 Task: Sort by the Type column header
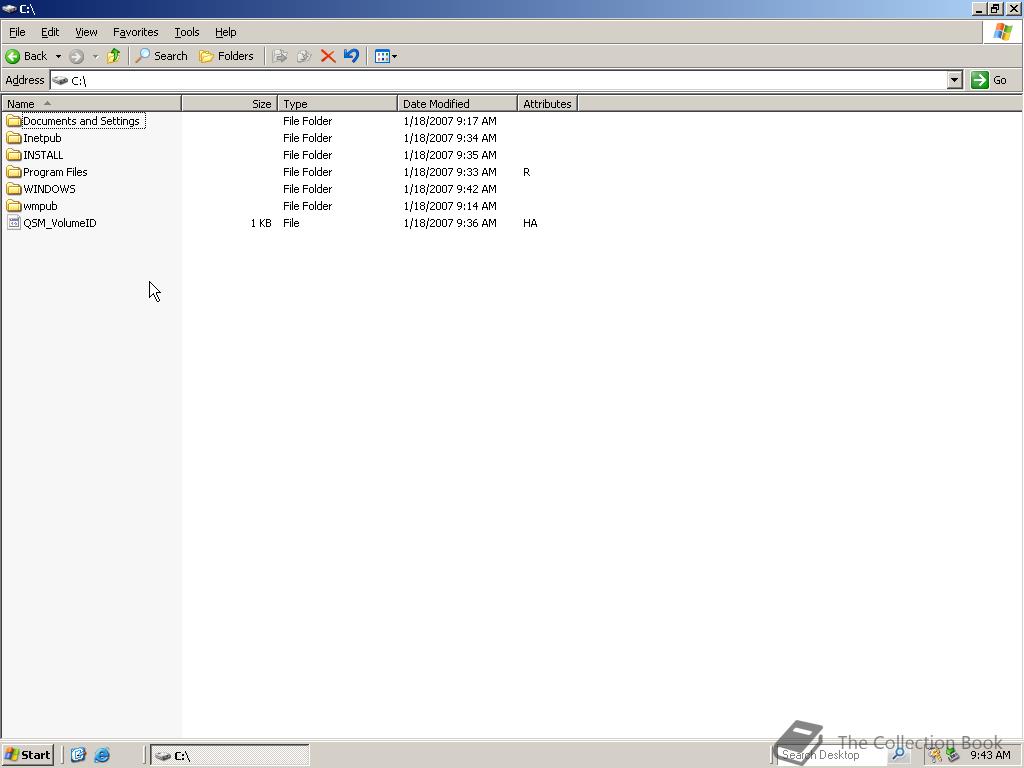[x=338, y=104]
